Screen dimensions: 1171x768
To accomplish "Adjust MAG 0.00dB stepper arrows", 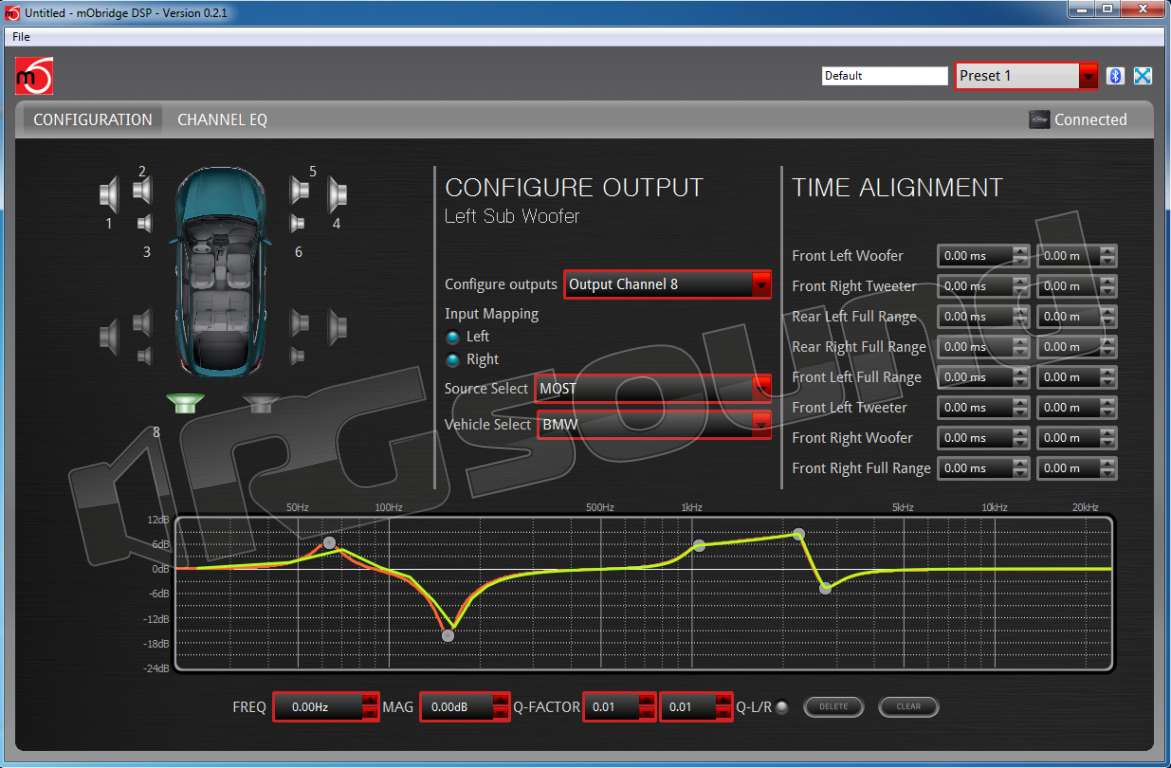I will tap(500, 707).
